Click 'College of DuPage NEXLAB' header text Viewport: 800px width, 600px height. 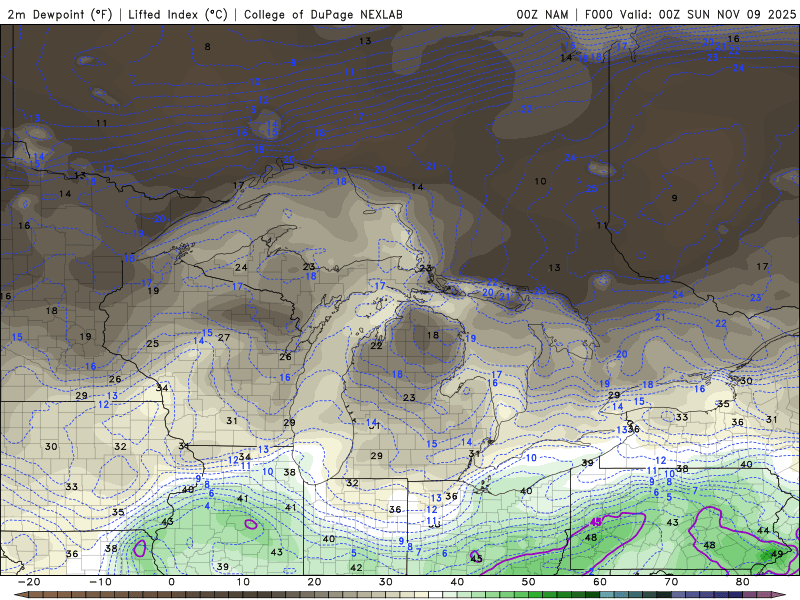(x=323, y=14)
